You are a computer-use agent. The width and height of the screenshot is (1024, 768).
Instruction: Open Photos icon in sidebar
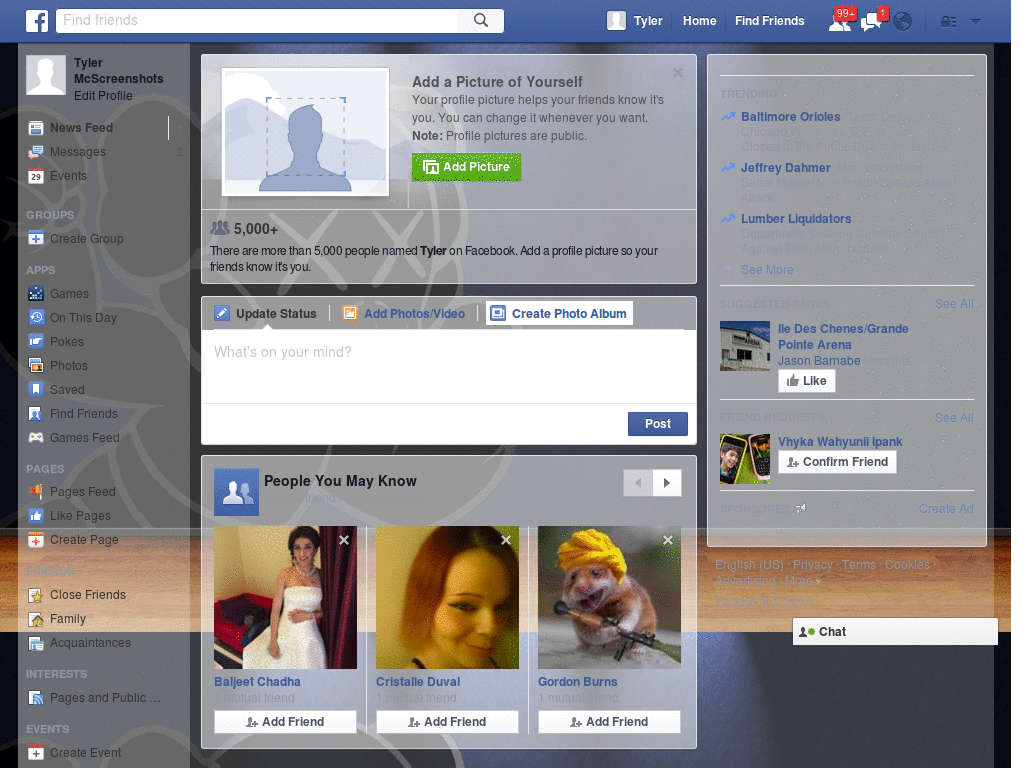[x=36, y=365]
